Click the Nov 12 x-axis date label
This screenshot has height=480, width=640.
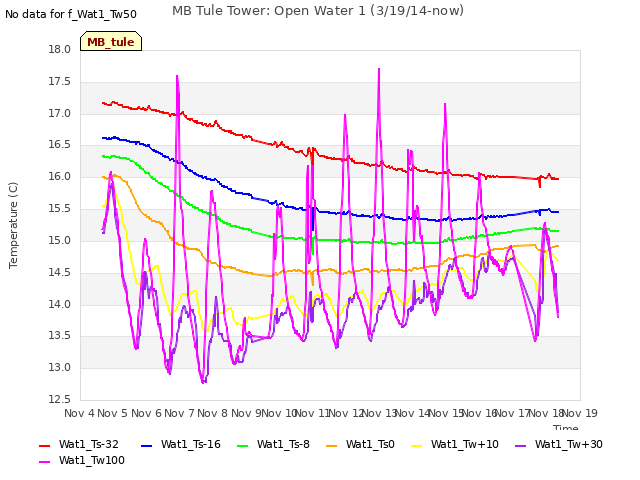(x=347, y=413)
